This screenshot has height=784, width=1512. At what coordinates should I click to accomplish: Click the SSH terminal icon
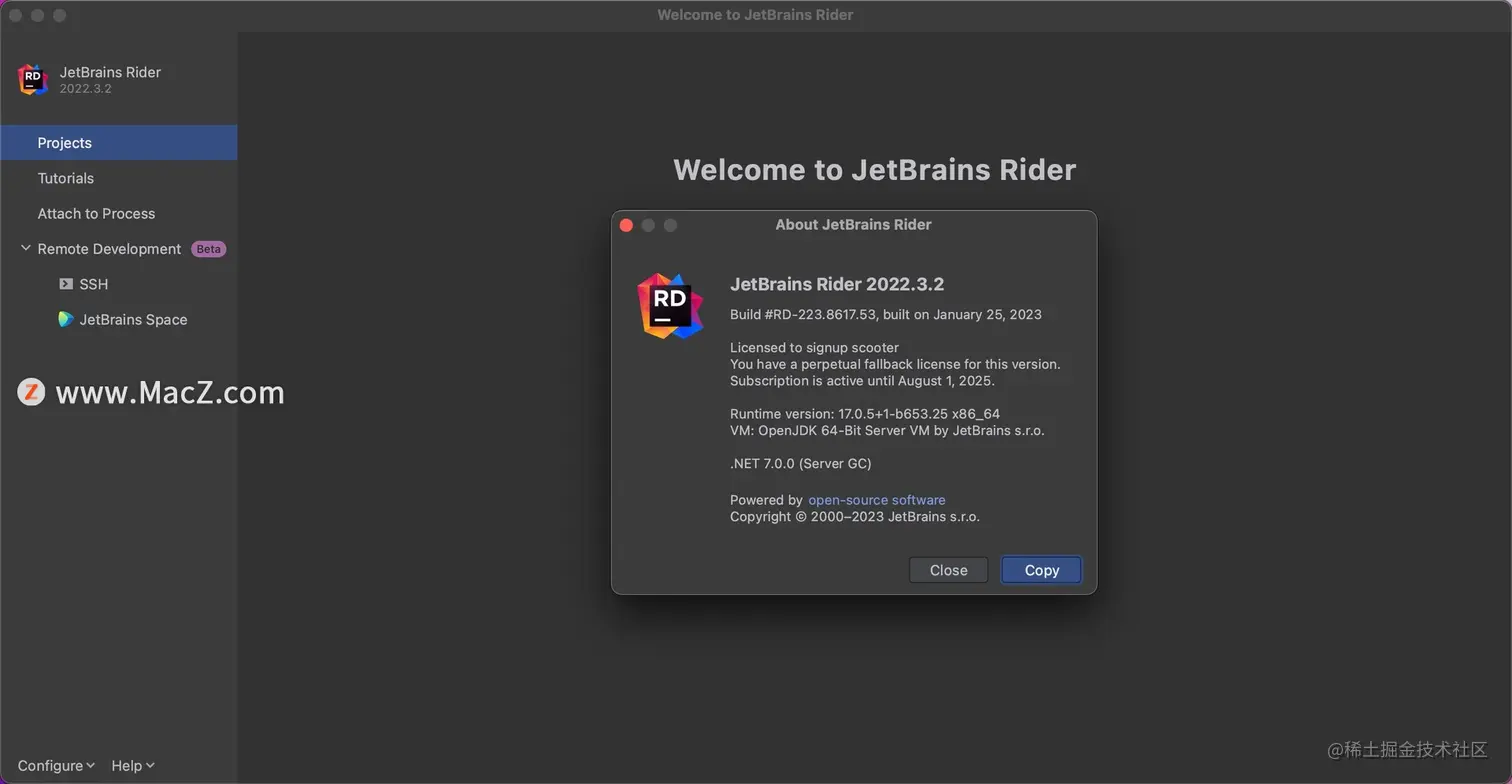click(66, 284)
